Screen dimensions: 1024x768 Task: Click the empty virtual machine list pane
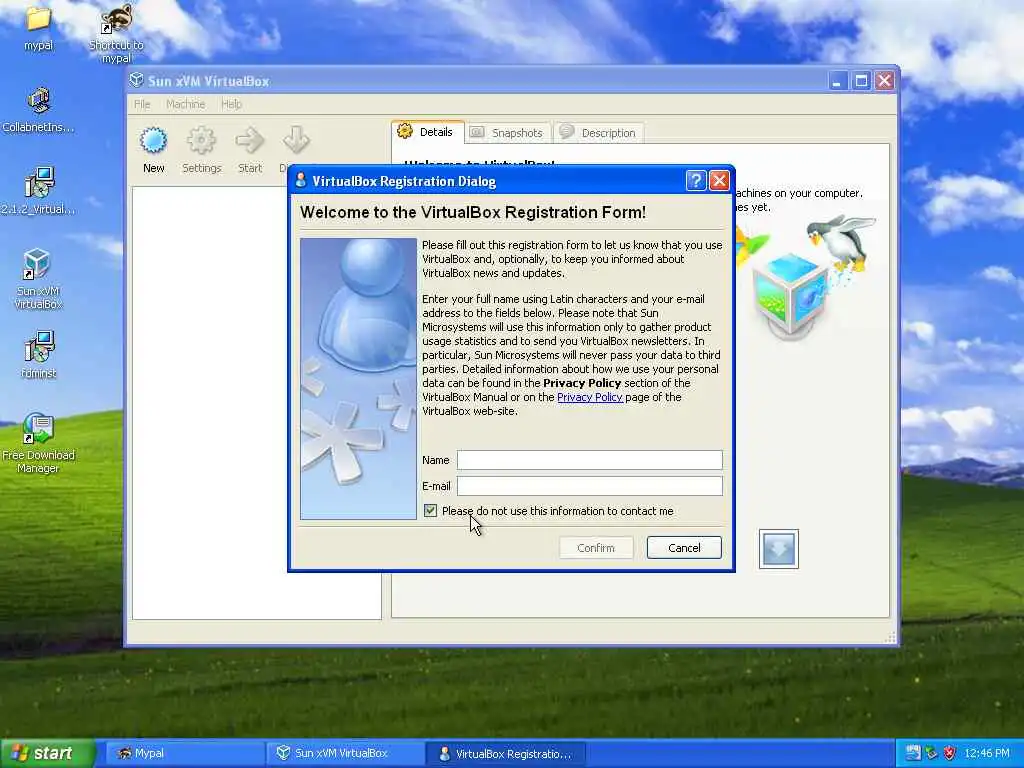tap(257, 402)
